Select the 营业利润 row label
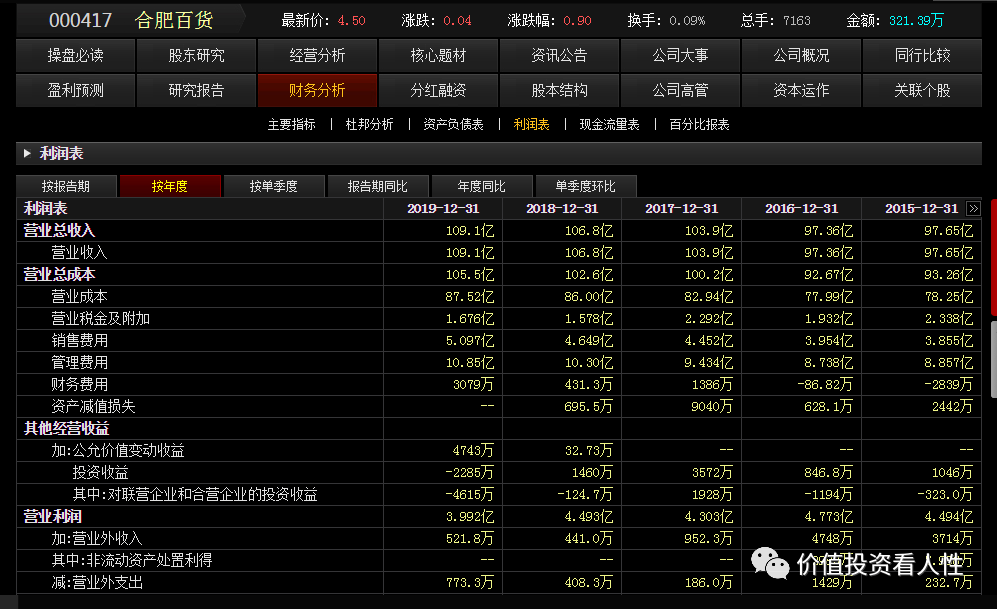997x609 pixels. click(52, 516)
